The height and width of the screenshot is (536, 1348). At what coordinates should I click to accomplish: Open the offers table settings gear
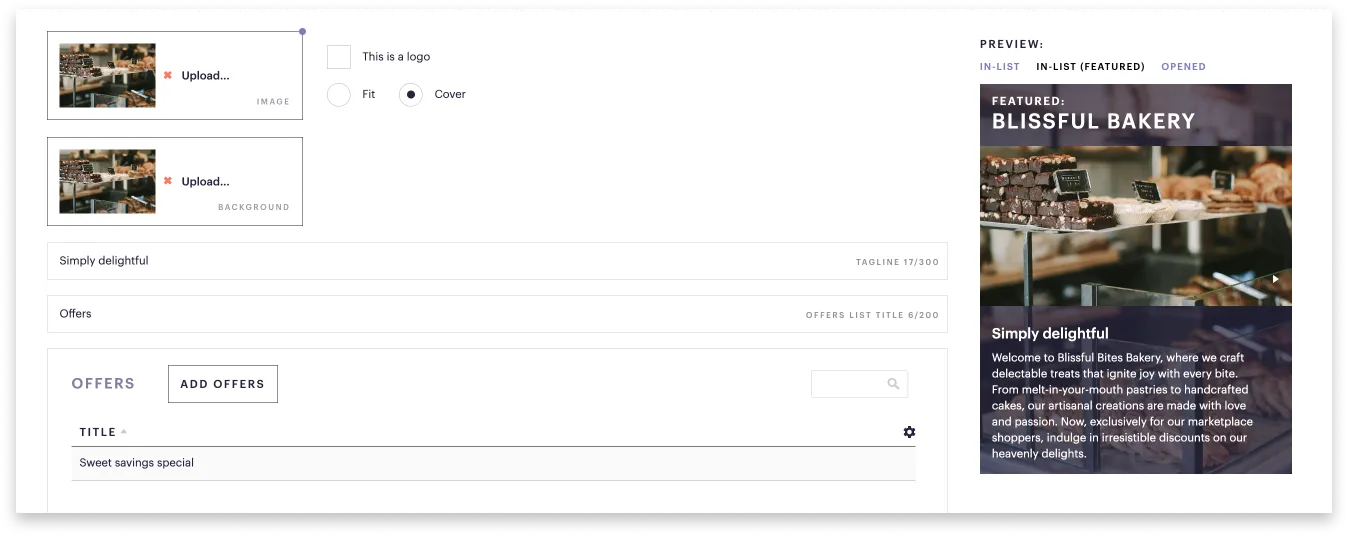[x=909, y=432]
